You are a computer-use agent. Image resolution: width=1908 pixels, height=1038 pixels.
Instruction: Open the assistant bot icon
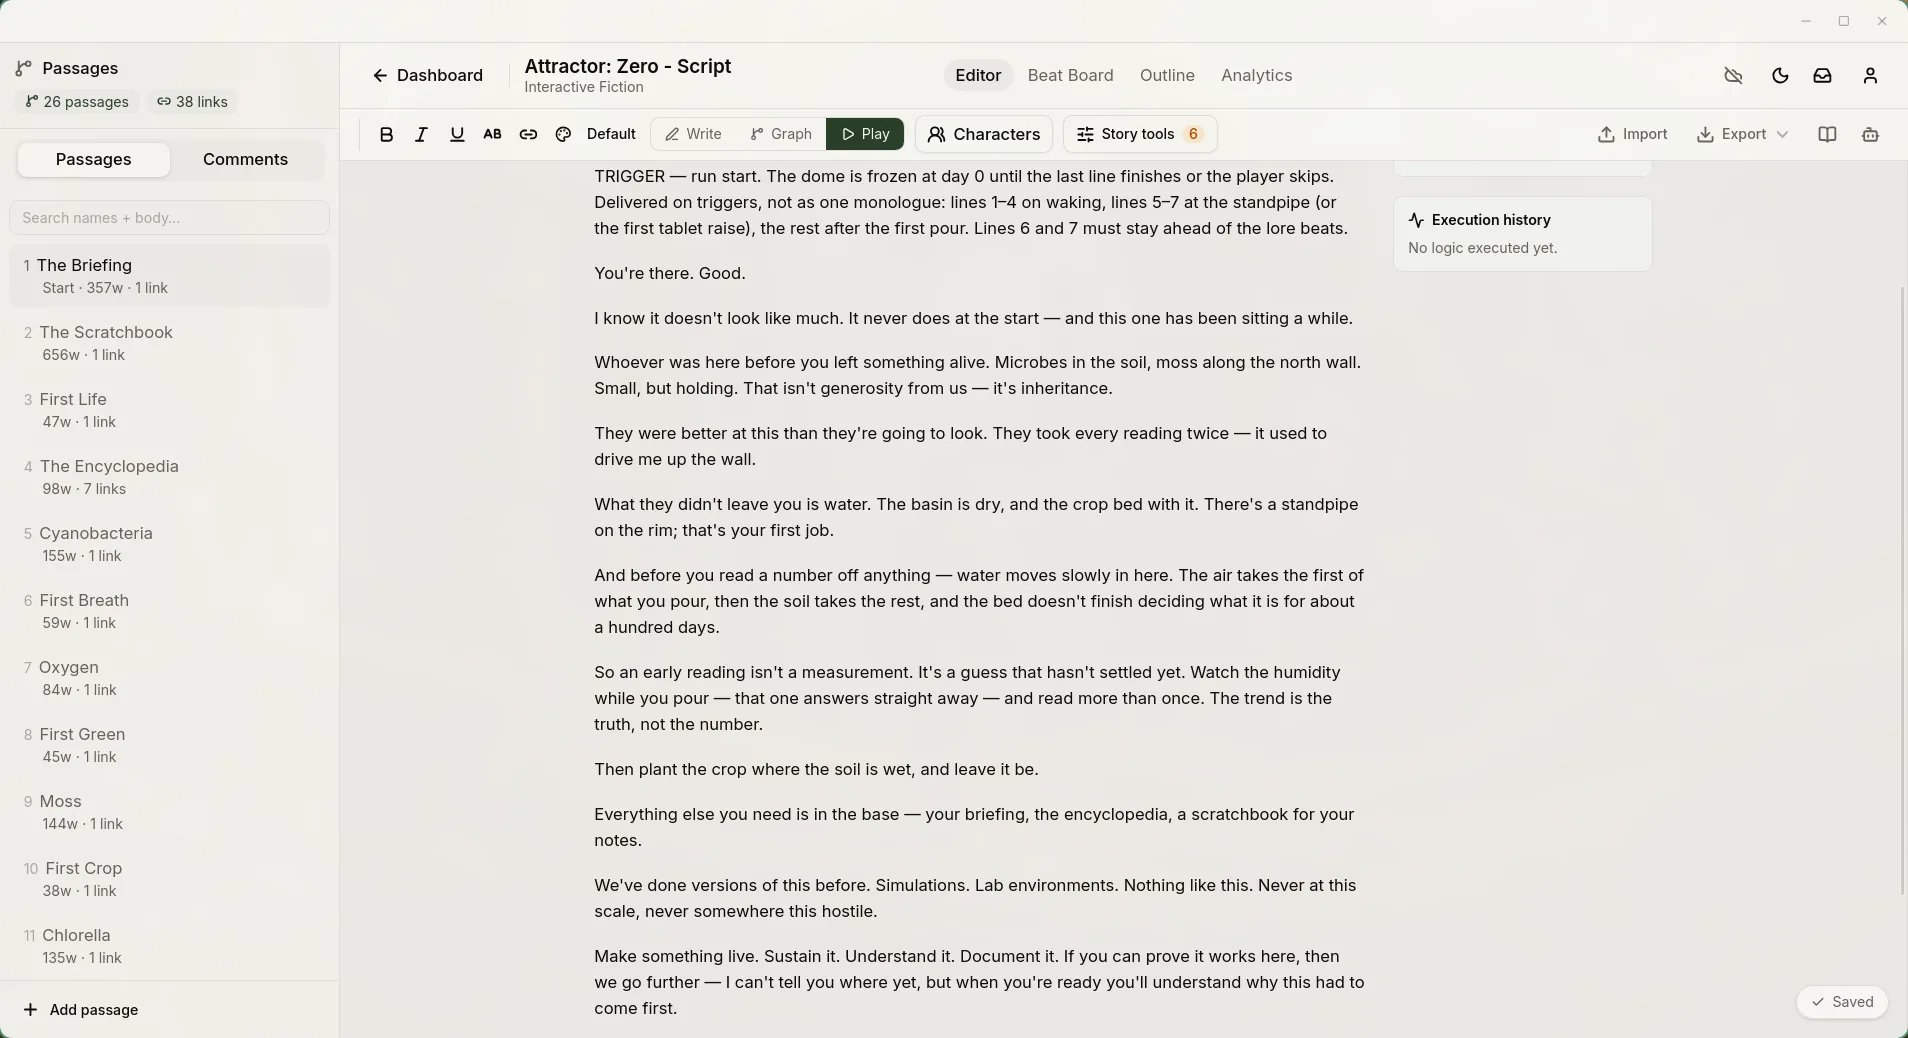(1870, 134)
